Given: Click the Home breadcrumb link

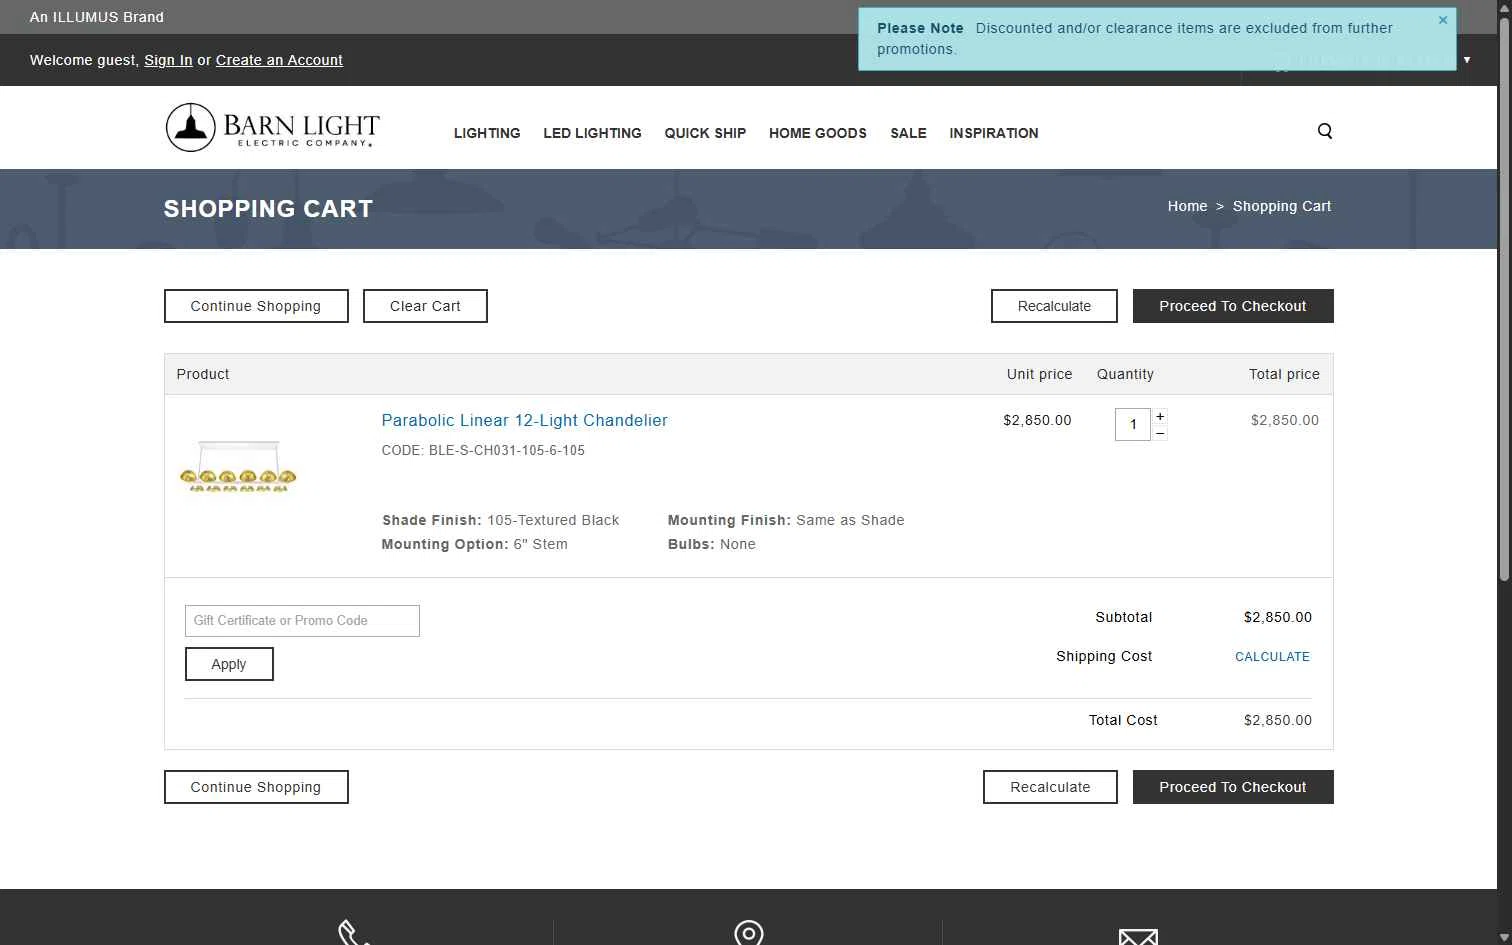Looking at the screenshot, I should [1187, 206].
